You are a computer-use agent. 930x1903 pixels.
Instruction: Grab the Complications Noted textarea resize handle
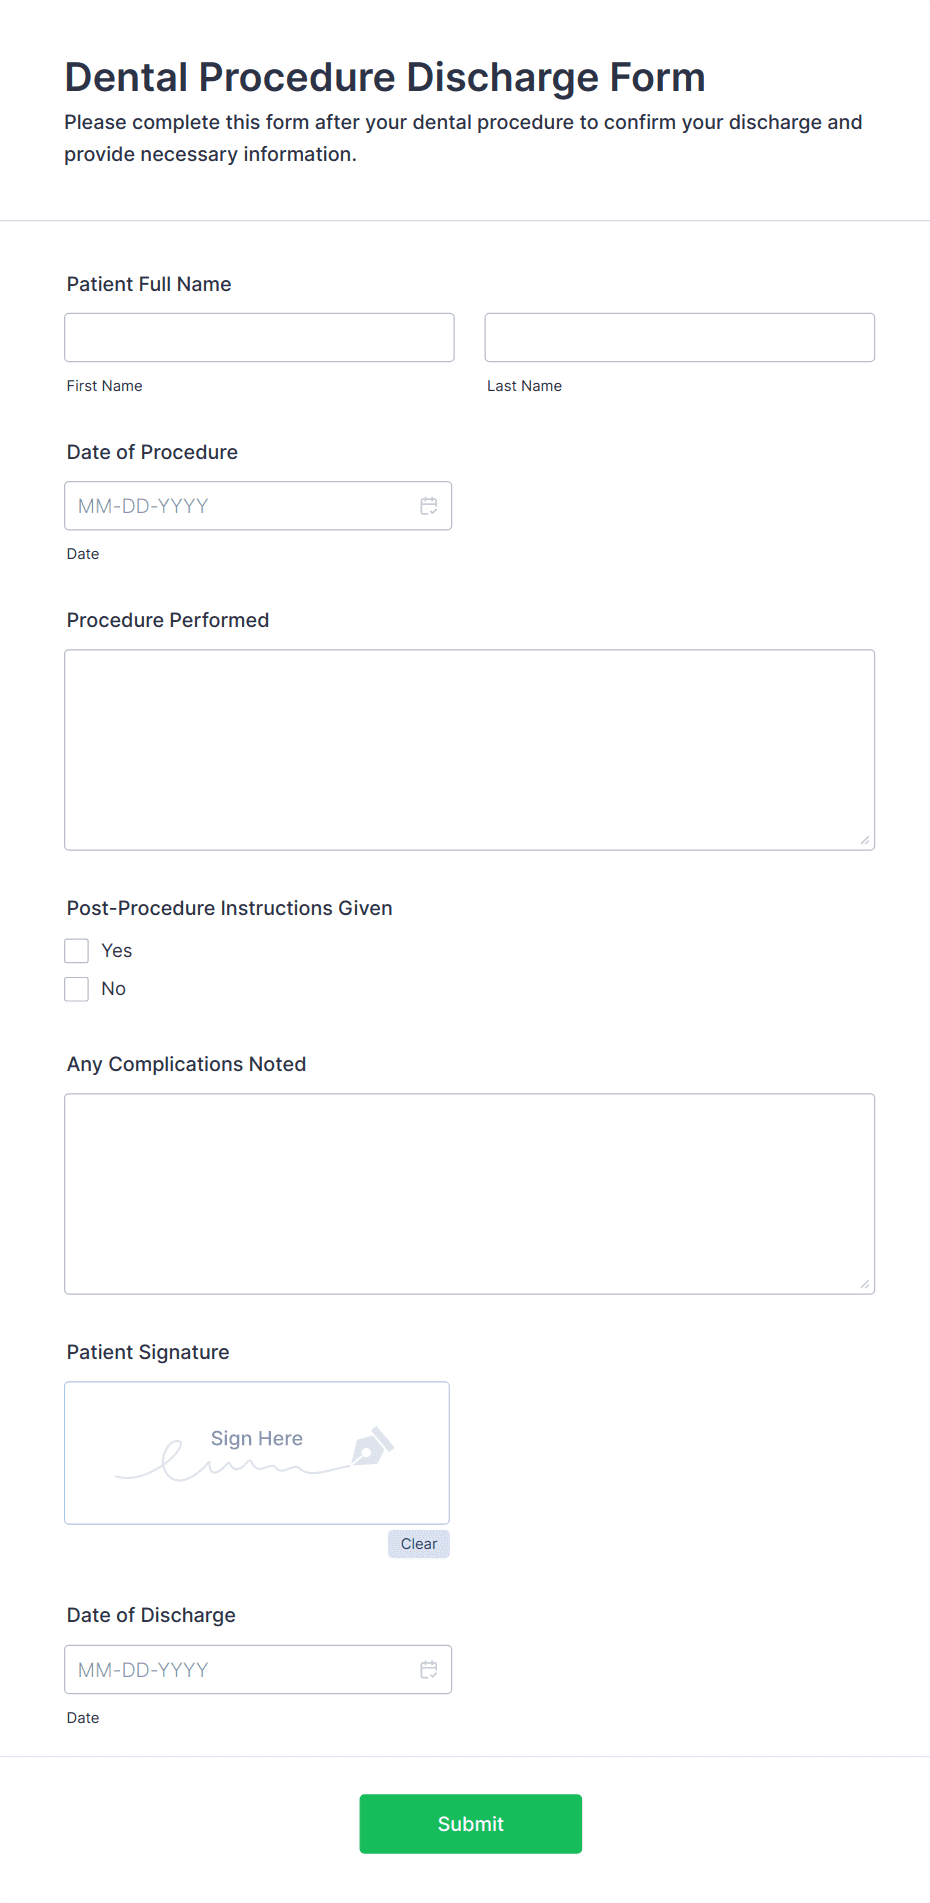point(865,1285)
